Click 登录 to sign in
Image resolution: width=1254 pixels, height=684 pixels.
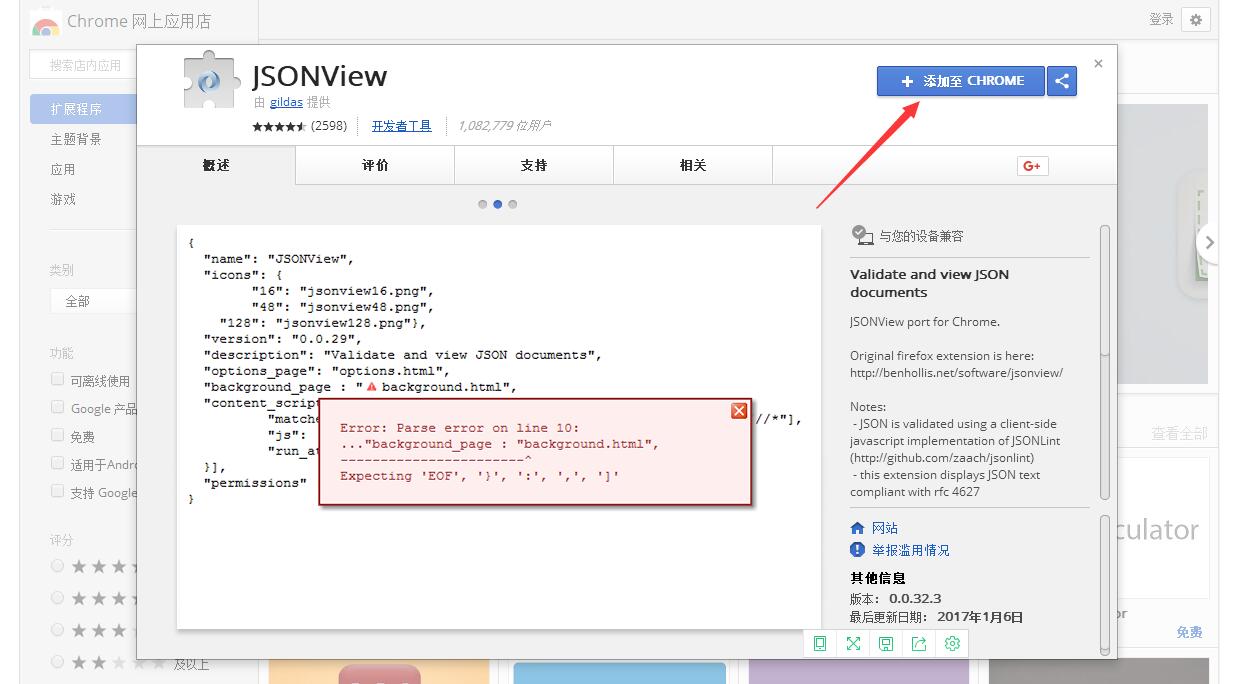click(x=1161, y=20)
